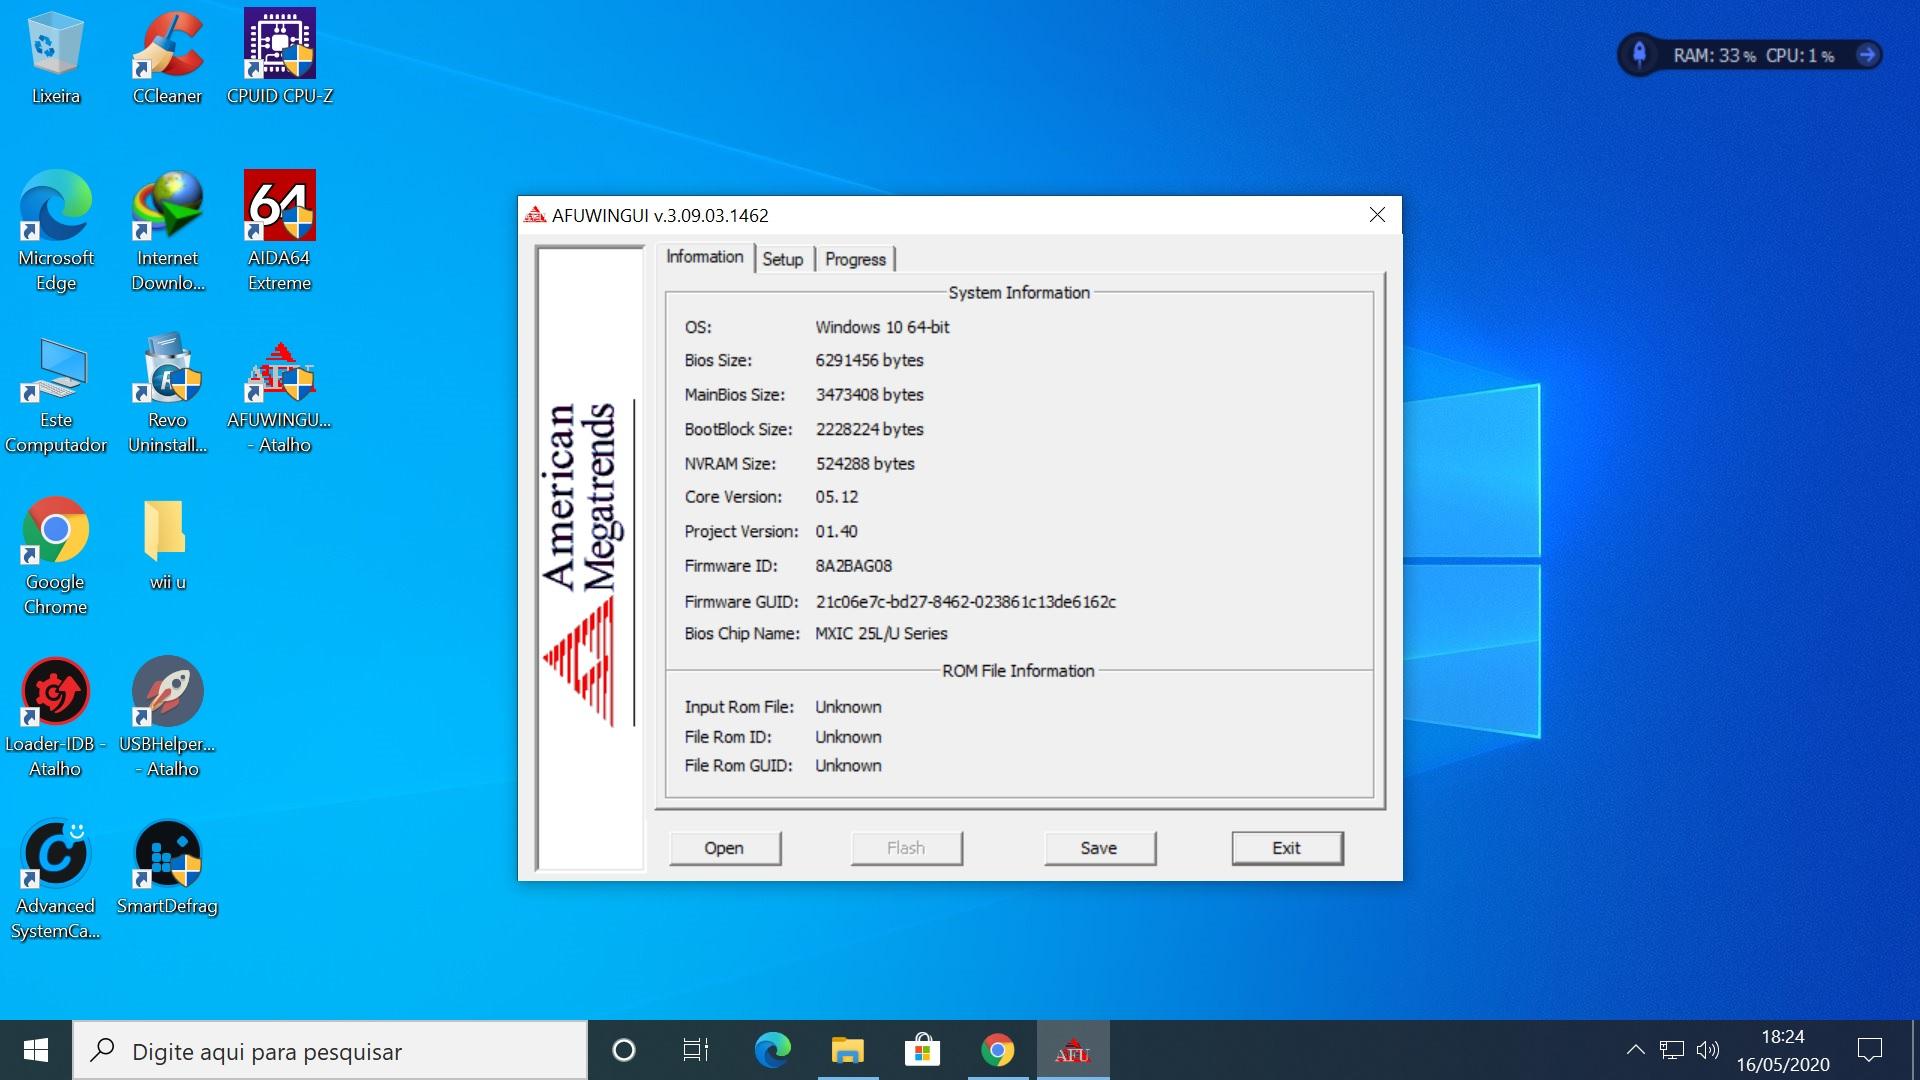Screen dimensions: 1920x1080
Task: Open Edge from the taskbar
Action: (772, 1050)
